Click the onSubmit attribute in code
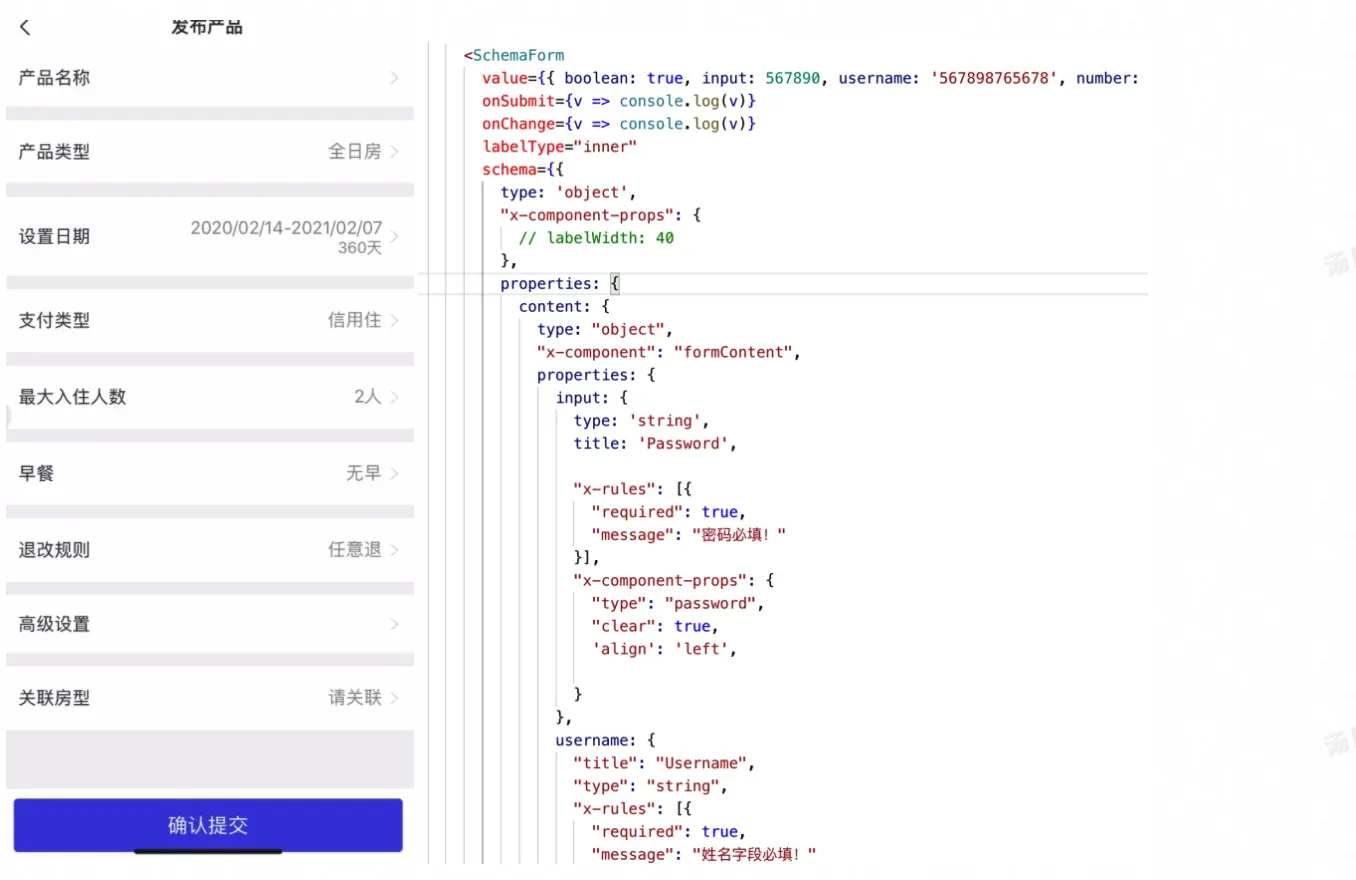Screen dimensions: 1356x880 click(518, 101)
